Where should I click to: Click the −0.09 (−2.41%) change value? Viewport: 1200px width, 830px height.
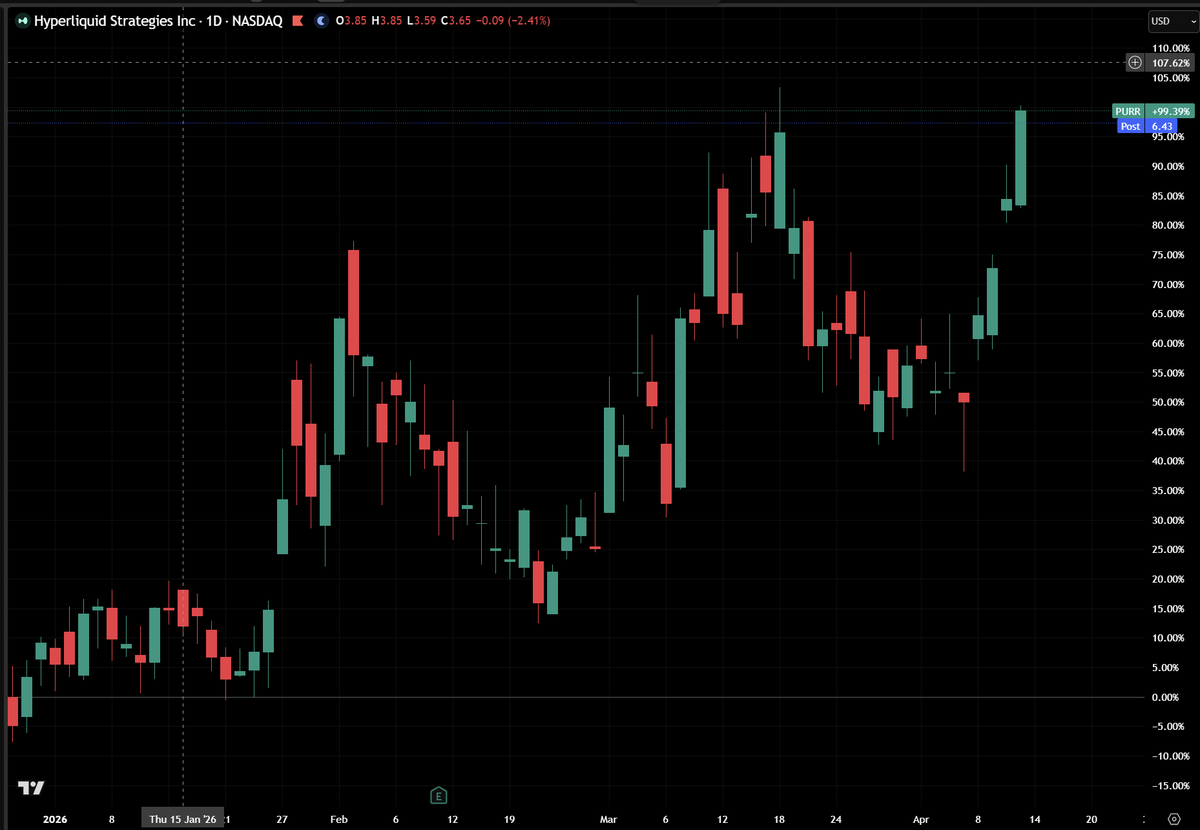511,20
